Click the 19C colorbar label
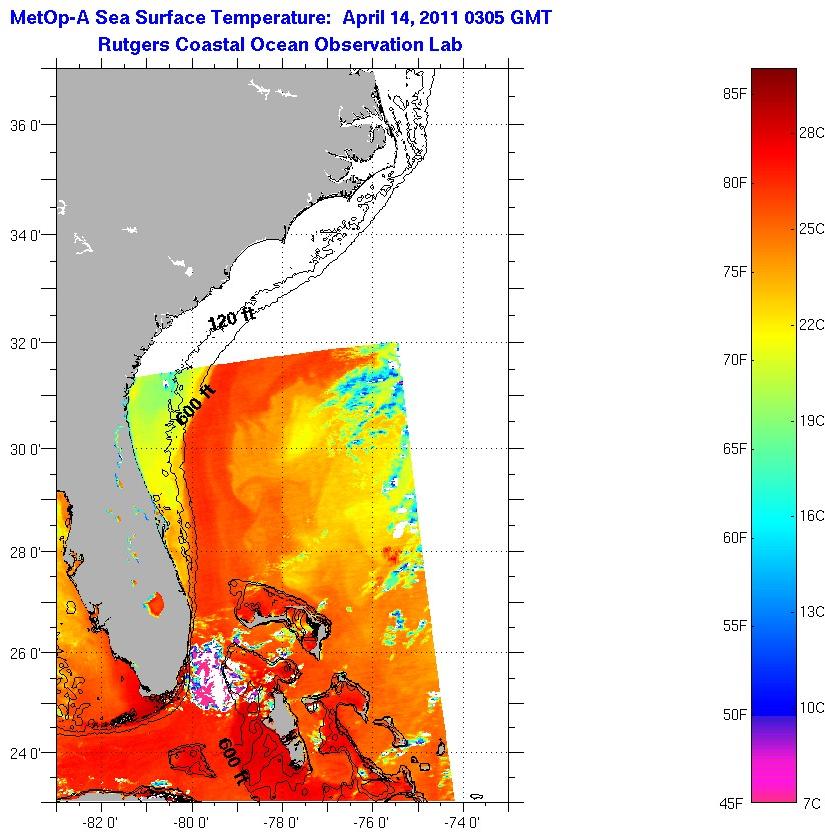The height and width of the screenshot is (832, 825). pyautogui.click(x=812, y=421)
